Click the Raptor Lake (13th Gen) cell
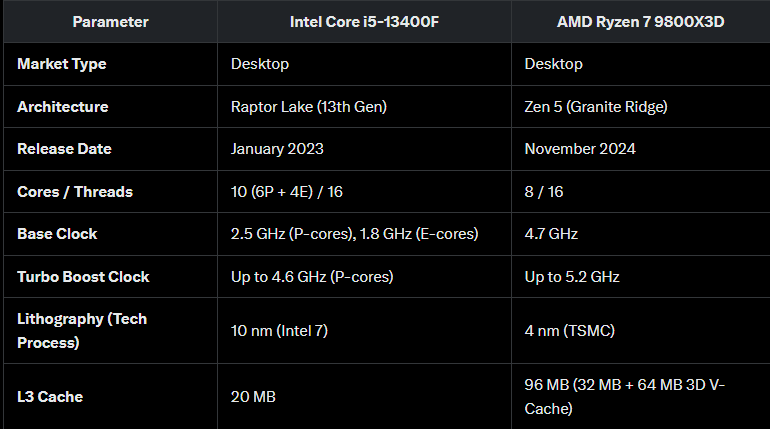770x429 pixels. 309,107
